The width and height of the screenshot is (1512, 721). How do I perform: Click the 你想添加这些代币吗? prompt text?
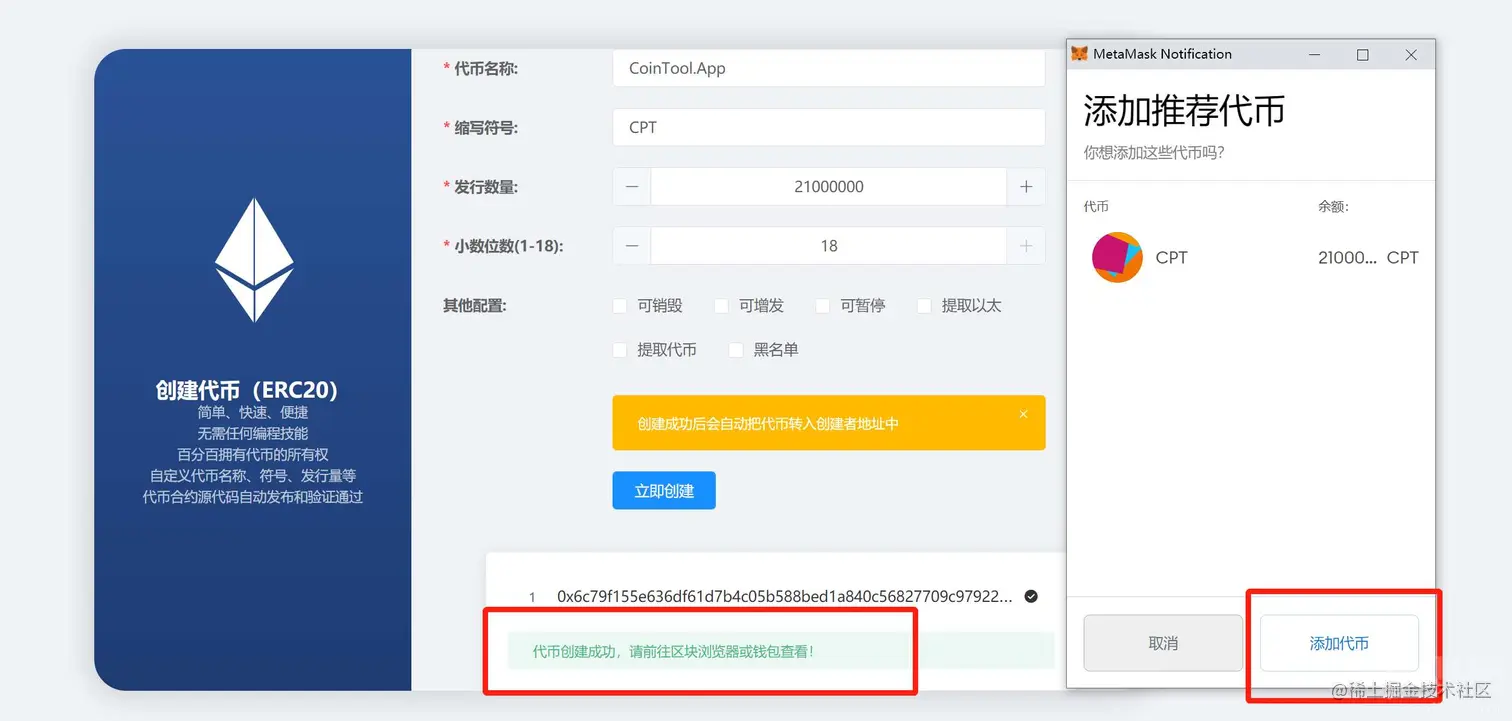coord(1154,153)
